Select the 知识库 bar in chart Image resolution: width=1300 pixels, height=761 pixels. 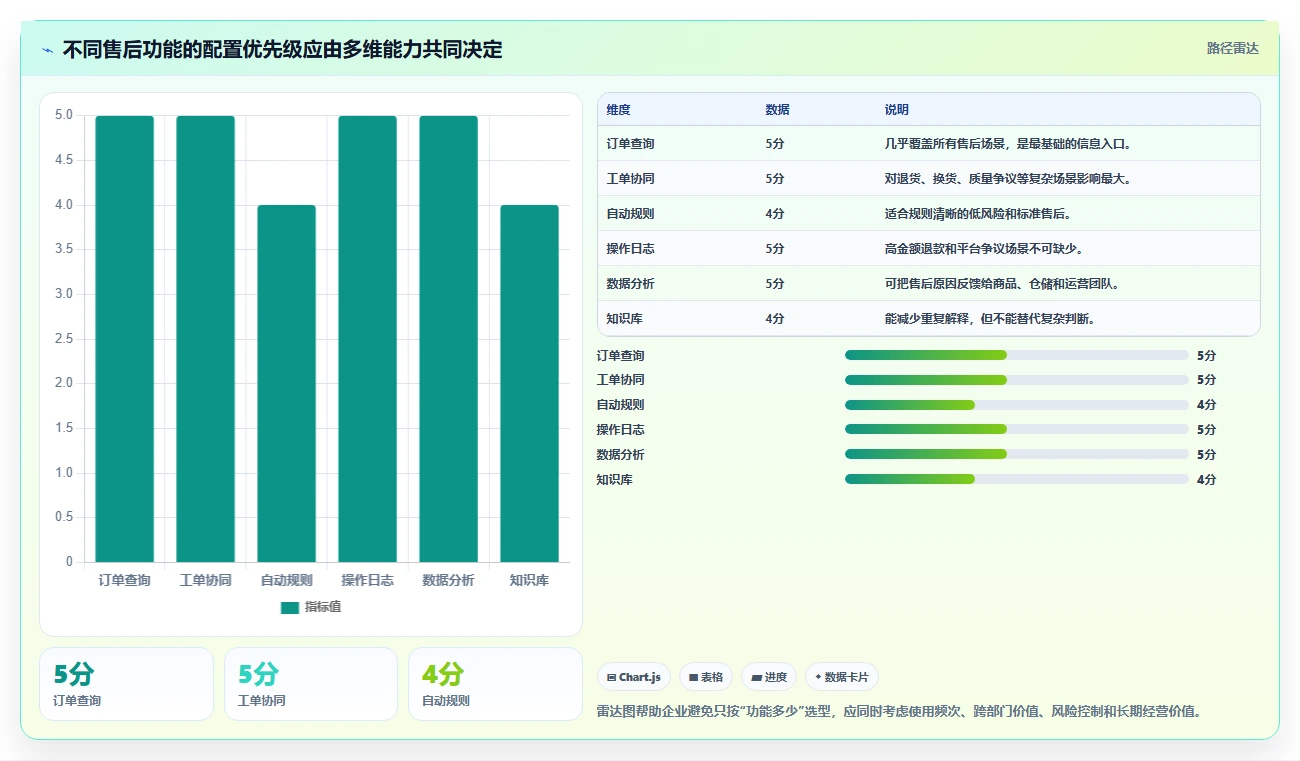pos(529,384)
